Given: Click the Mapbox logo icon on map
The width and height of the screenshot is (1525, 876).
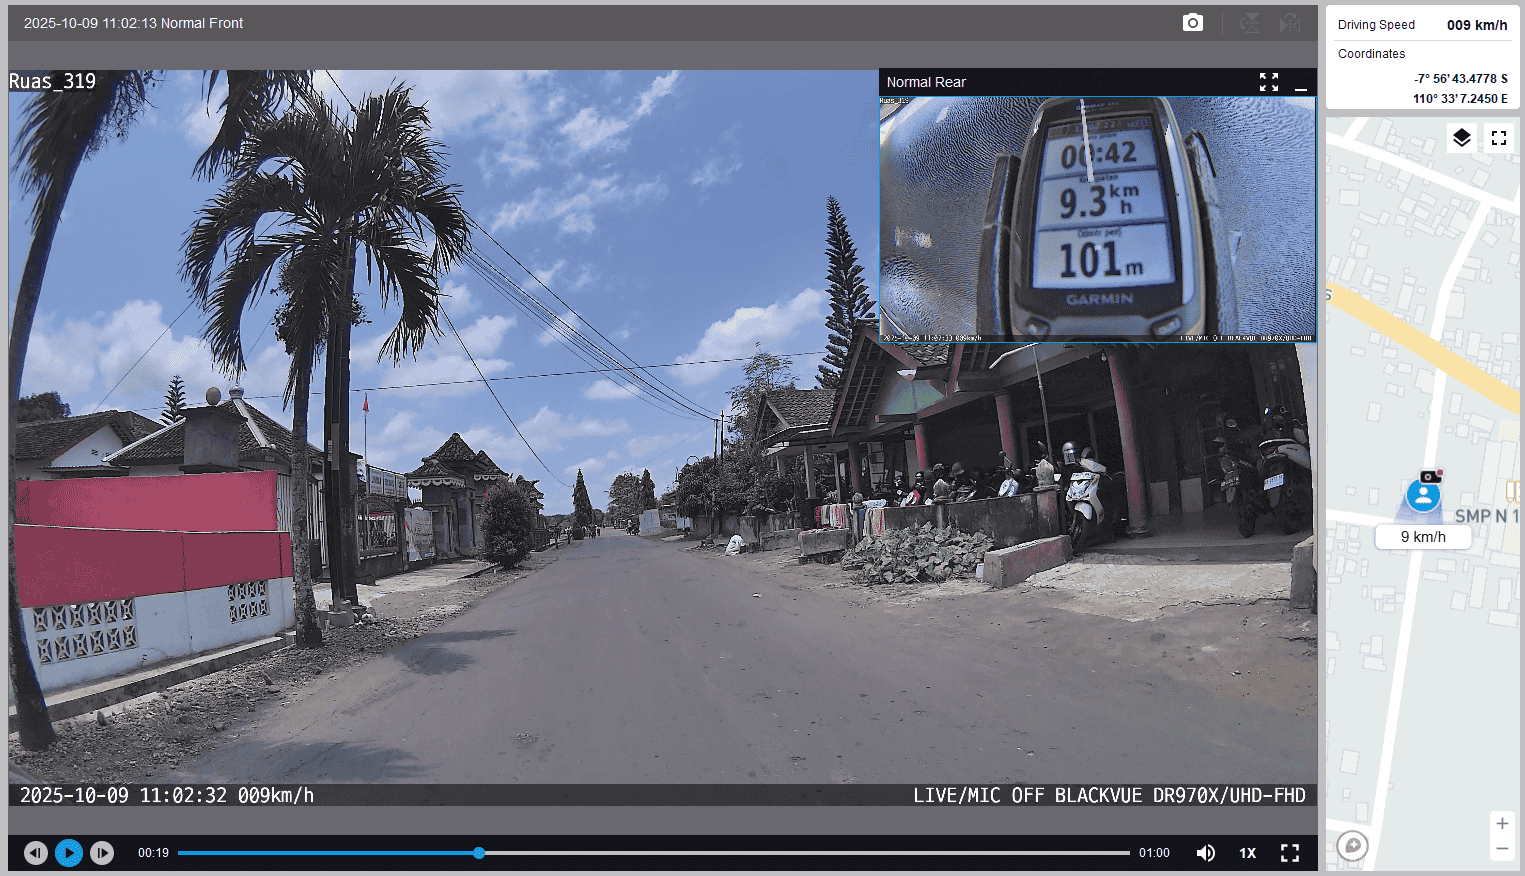Looking at the screenshot, I should (x=1352, y=846).
